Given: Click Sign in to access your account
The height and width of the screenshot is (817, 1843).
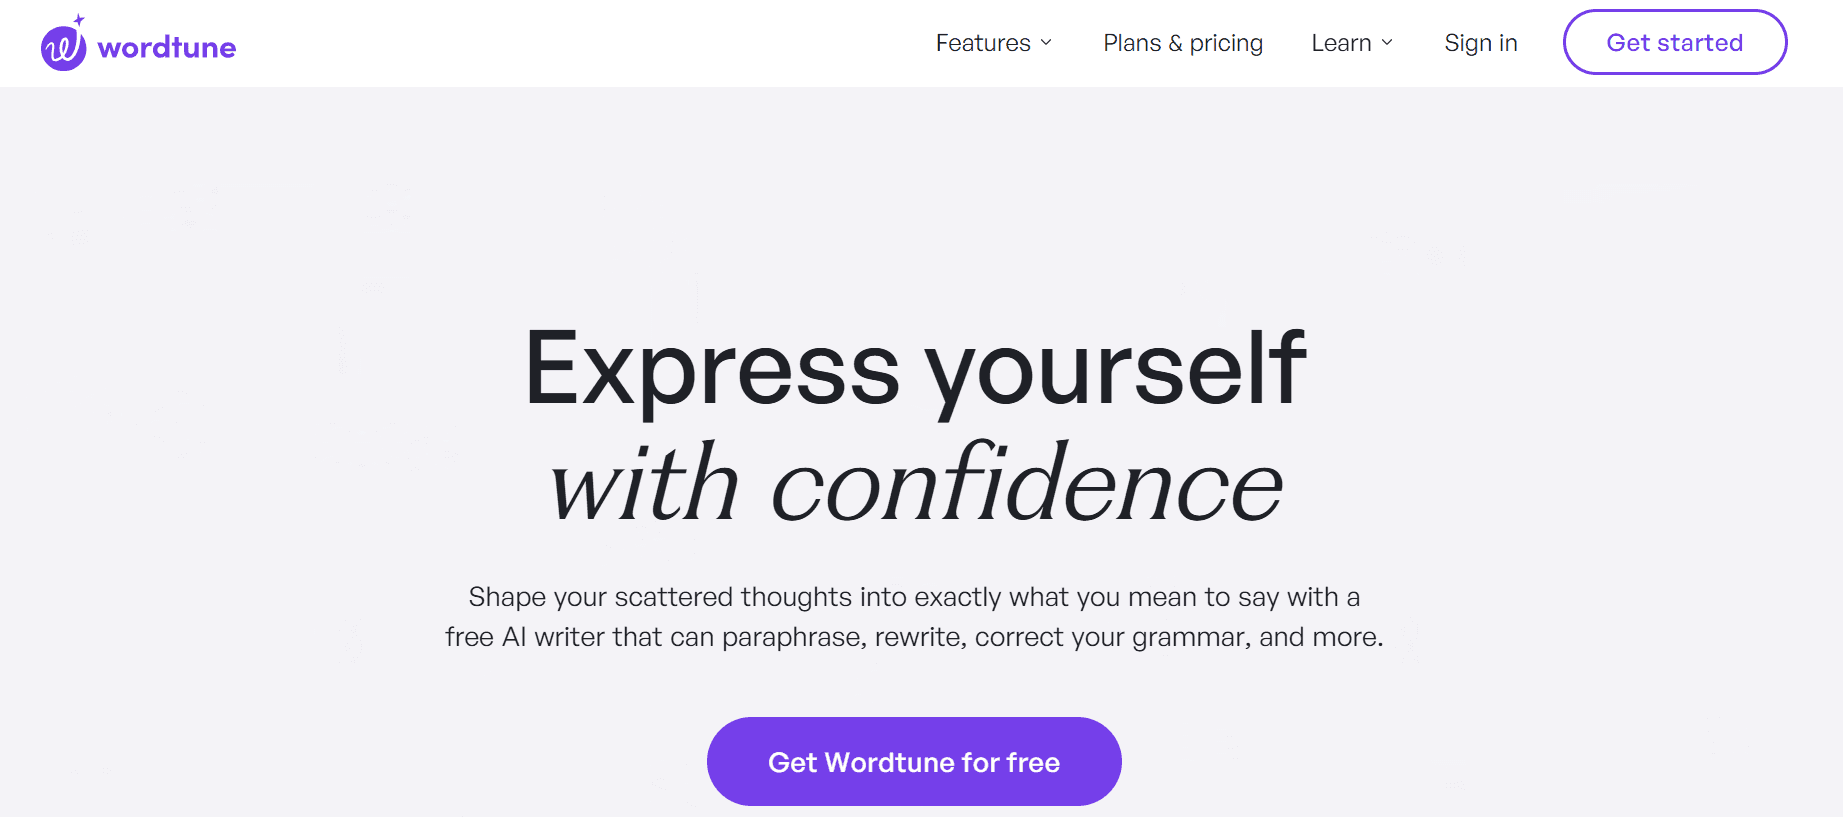Looking at the screenshot, I should (x=1481, y=43).
